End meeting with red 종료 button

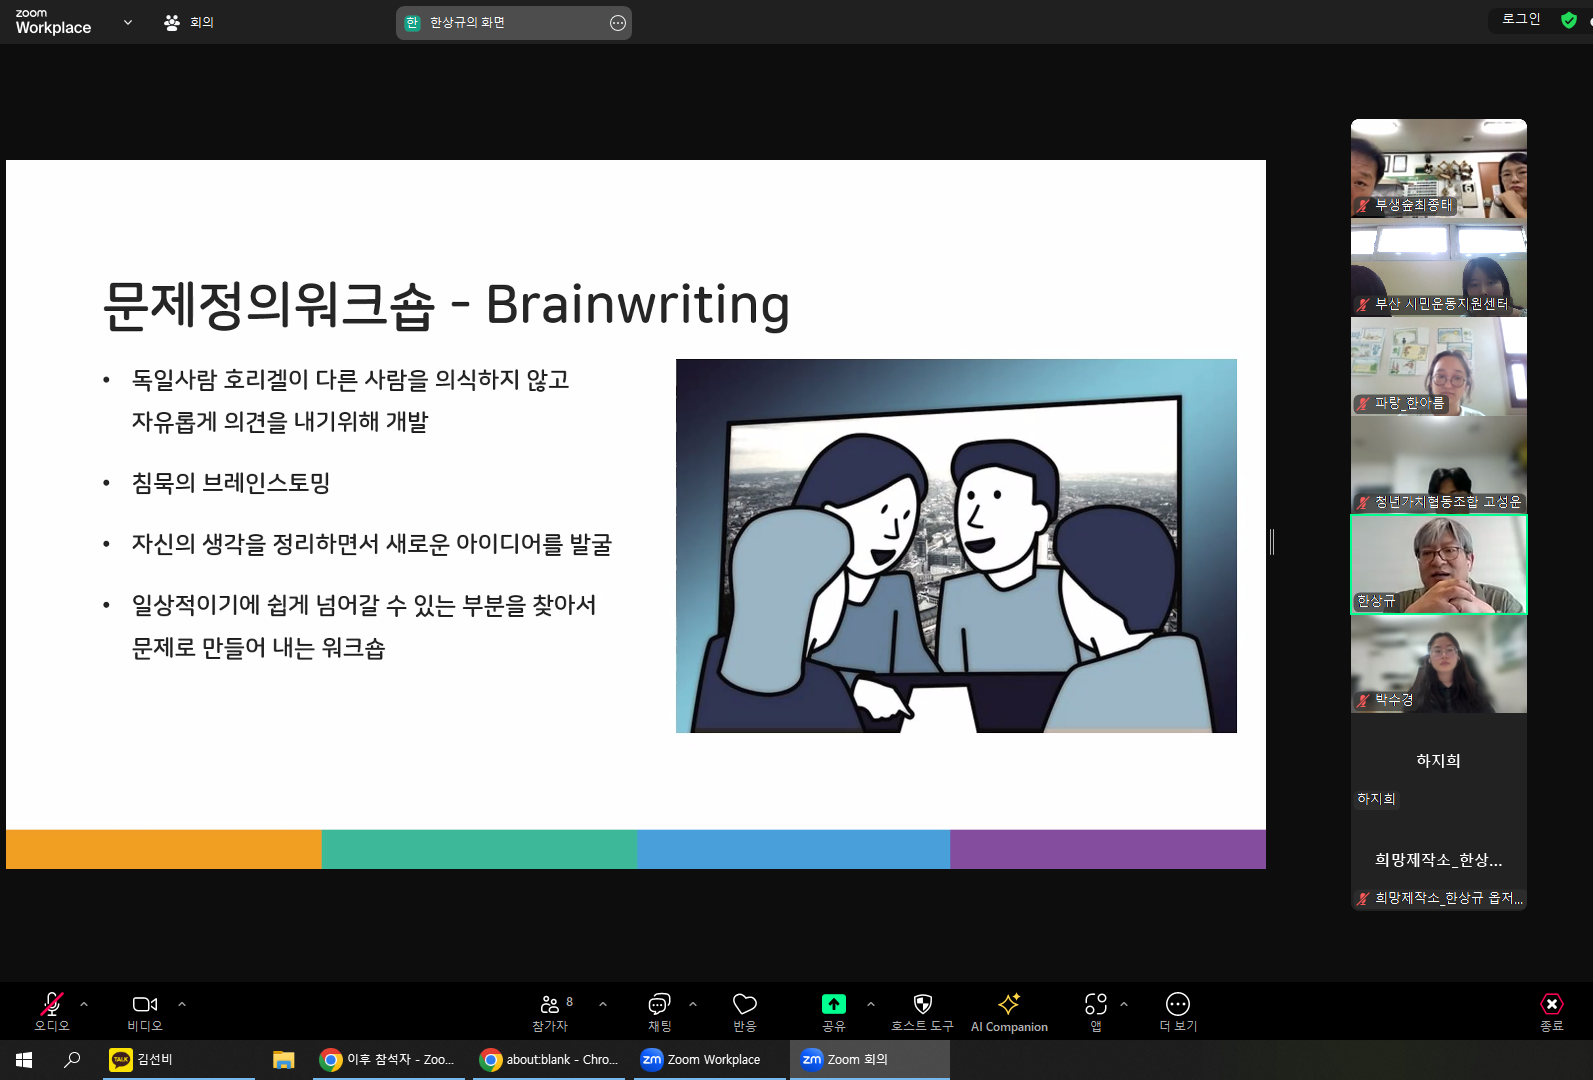coord(1551,1011)
